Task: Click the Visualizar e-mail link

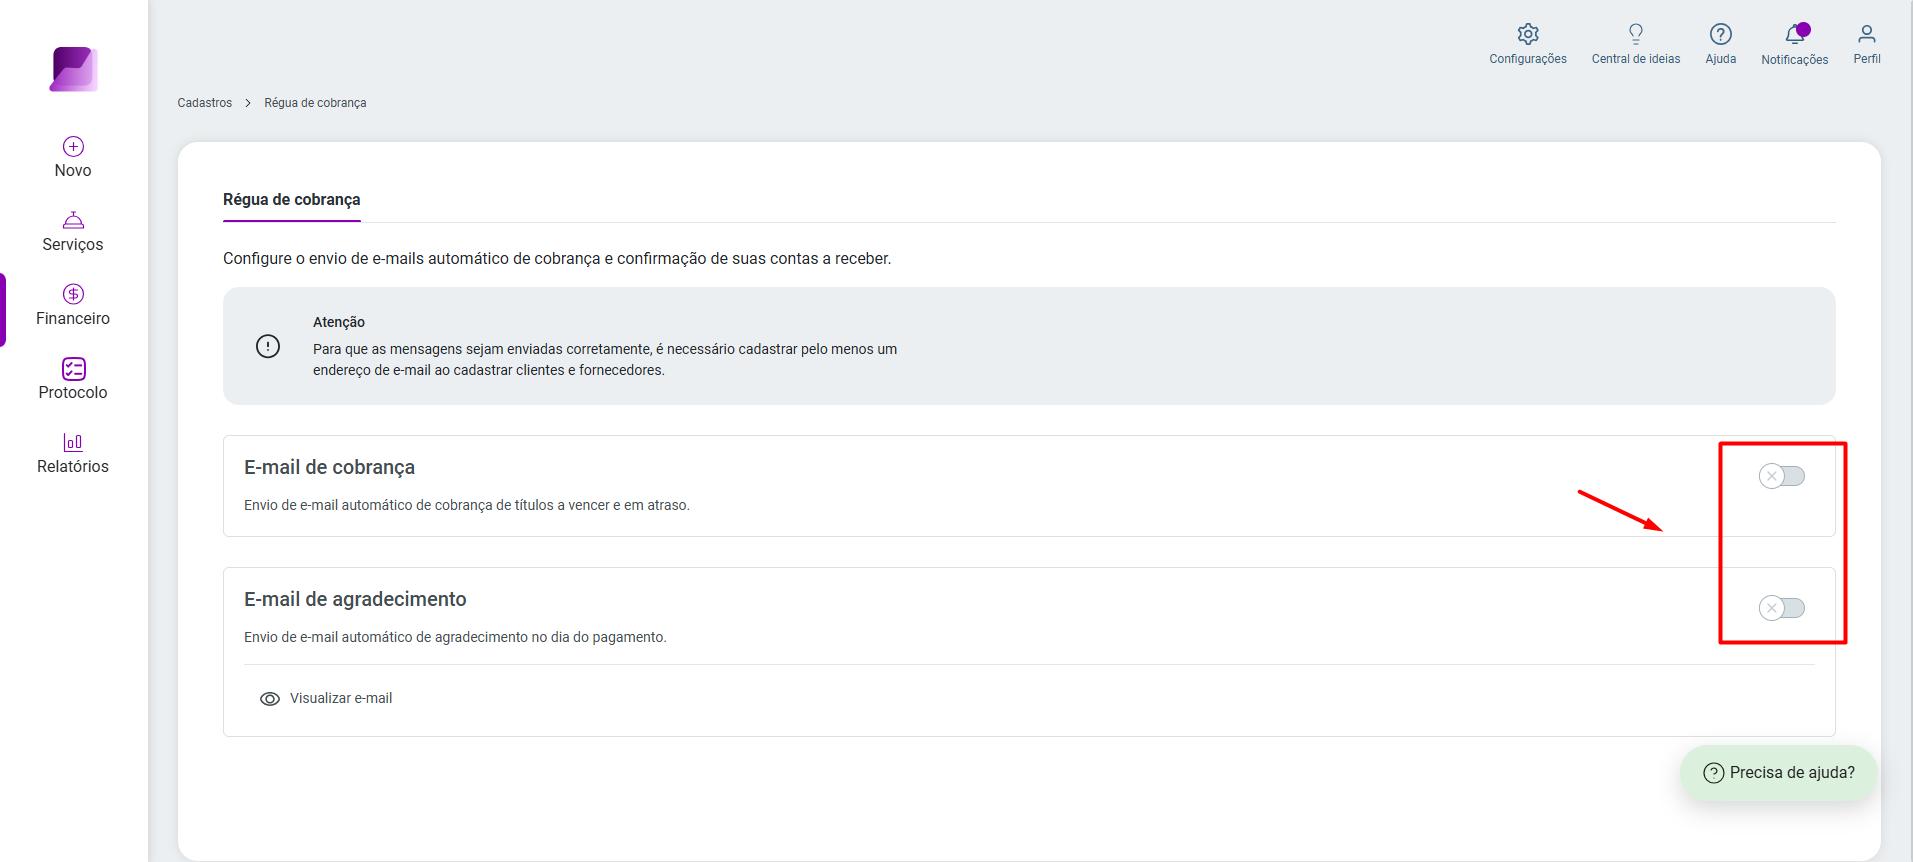Action: click(x=341, y=698)
